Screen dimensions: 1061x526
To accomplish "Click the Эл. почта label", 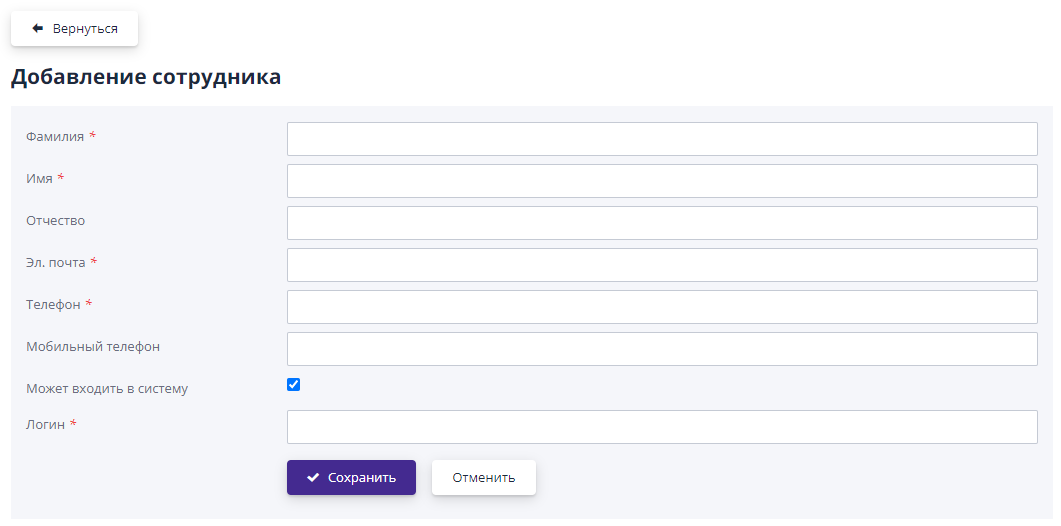I will 56,263.
